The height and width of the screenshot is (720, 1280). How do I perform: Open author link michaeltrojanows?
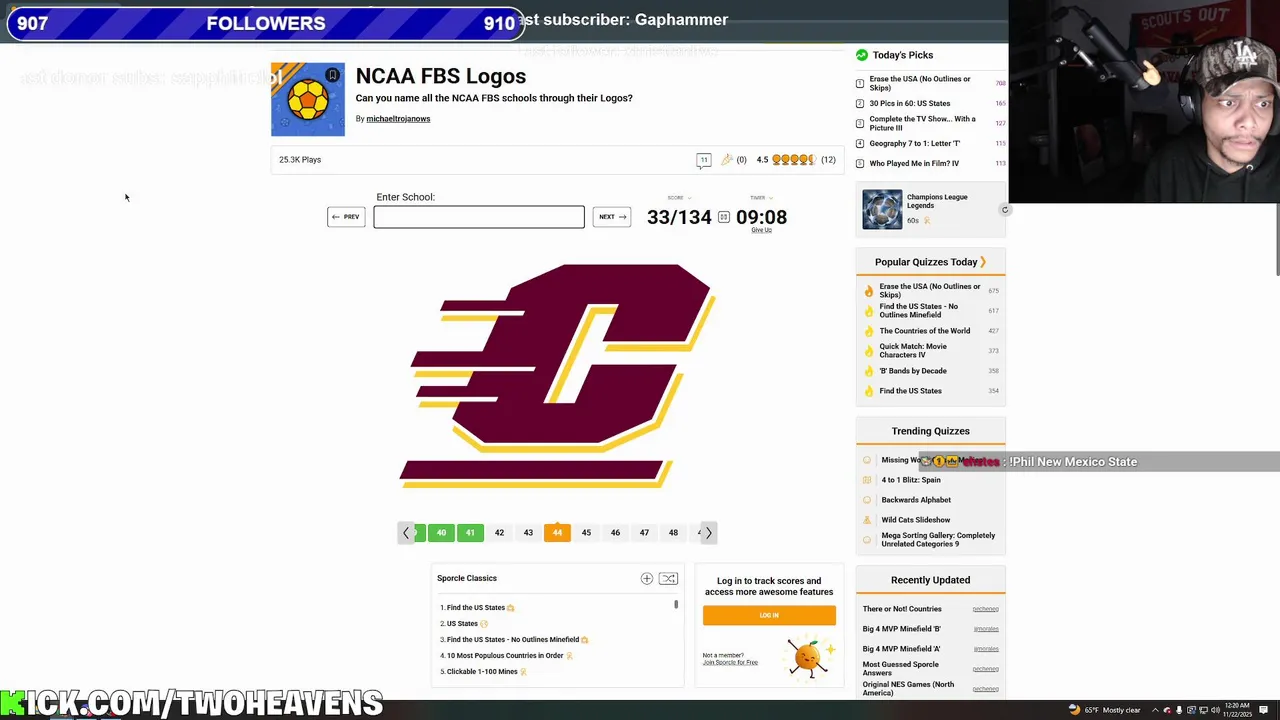tap(398, 119)
